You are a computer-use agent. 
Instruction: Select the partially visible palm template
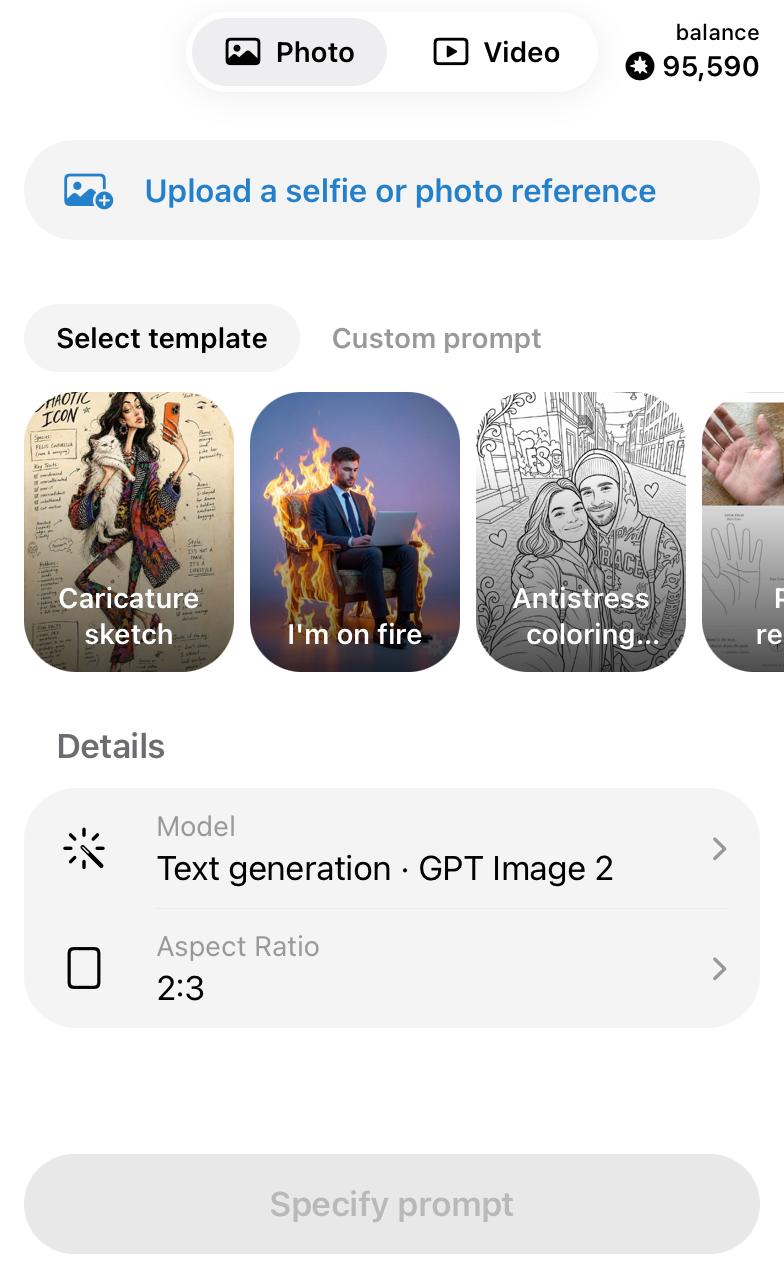[743, 531]
